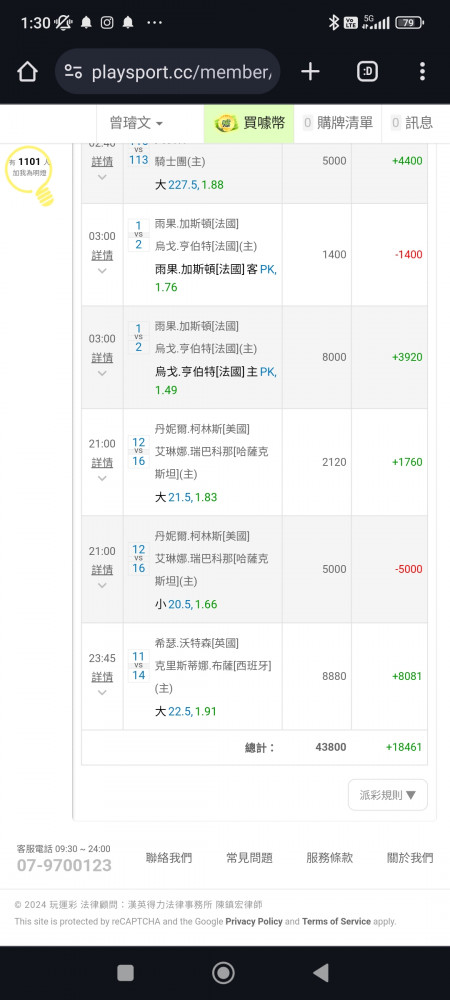The image size is (450, 1000).
Task: Expand details chevron for 23:45 match
Action: pyautogui.click(x=102, y=693)
